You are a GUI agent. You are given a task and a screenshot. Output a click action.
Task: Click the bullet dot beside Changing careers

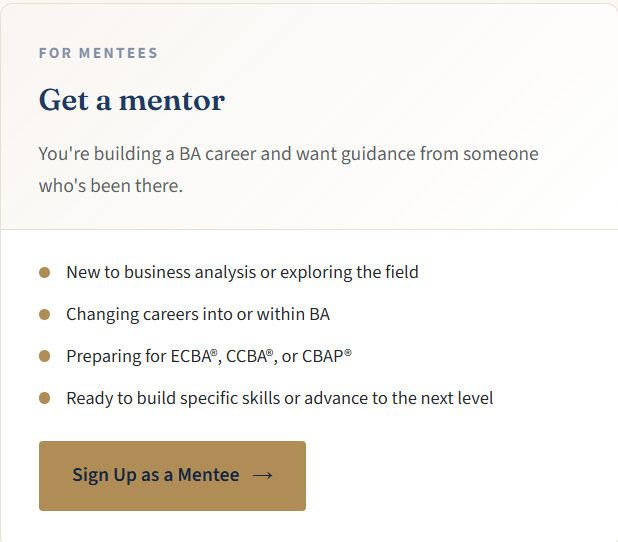45,315
